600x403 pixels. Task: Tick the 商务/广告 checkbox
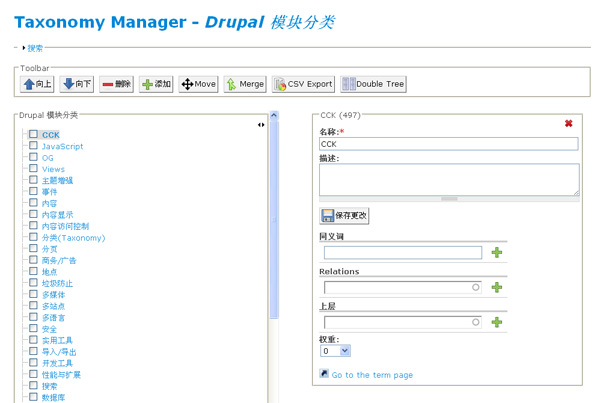click(33, 260)
